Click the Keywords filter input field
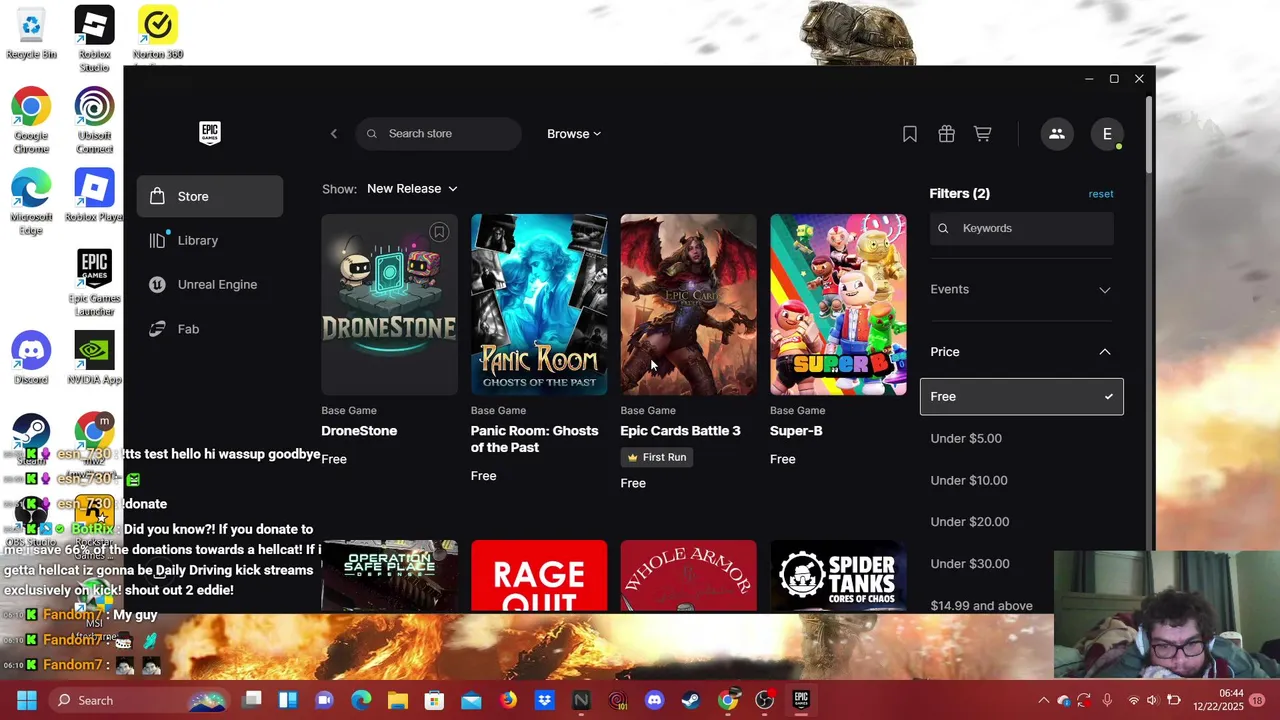 (1021, 228)
